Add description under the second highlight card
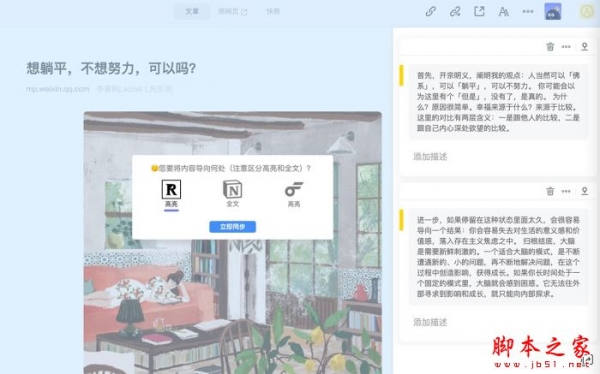 tap(430, 322)
